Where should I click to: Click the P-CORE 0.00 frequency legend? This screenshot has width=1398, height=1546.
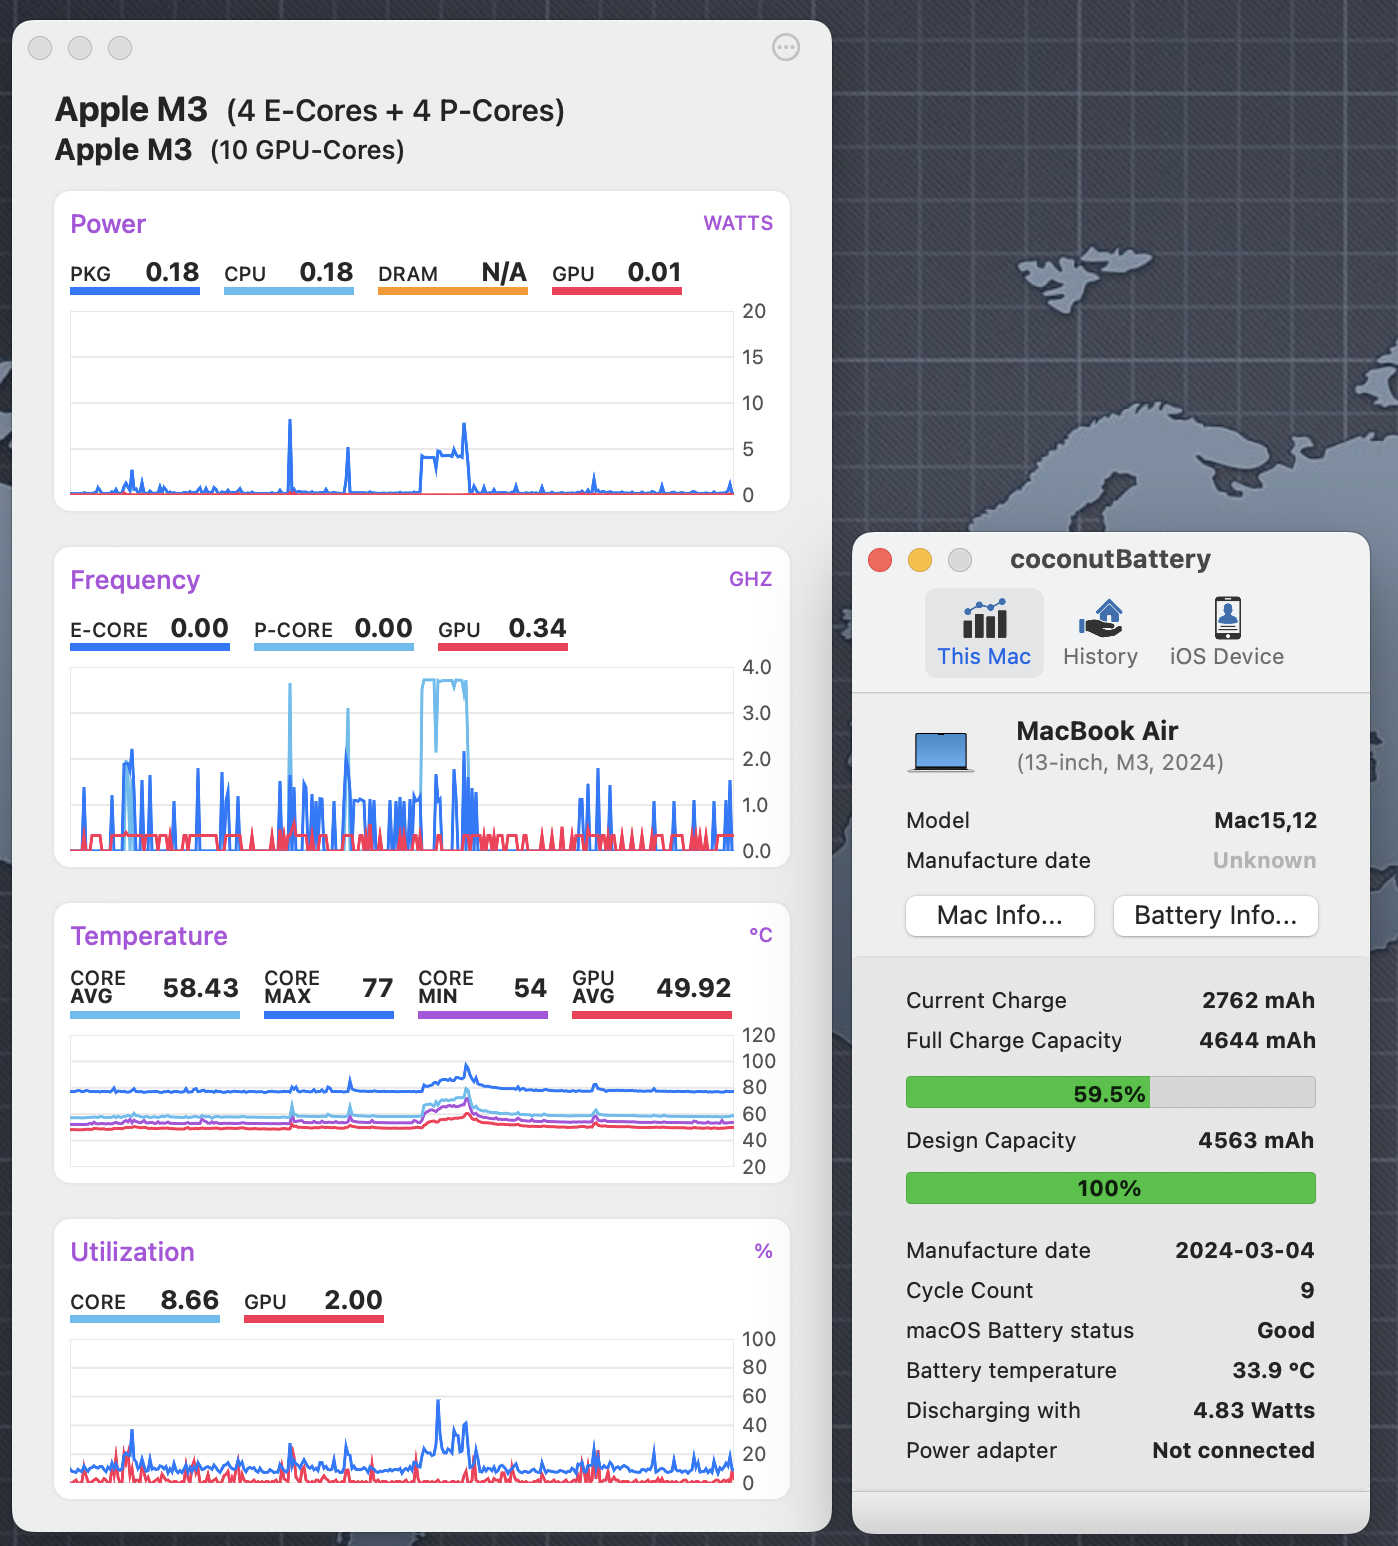pos(334,631)
